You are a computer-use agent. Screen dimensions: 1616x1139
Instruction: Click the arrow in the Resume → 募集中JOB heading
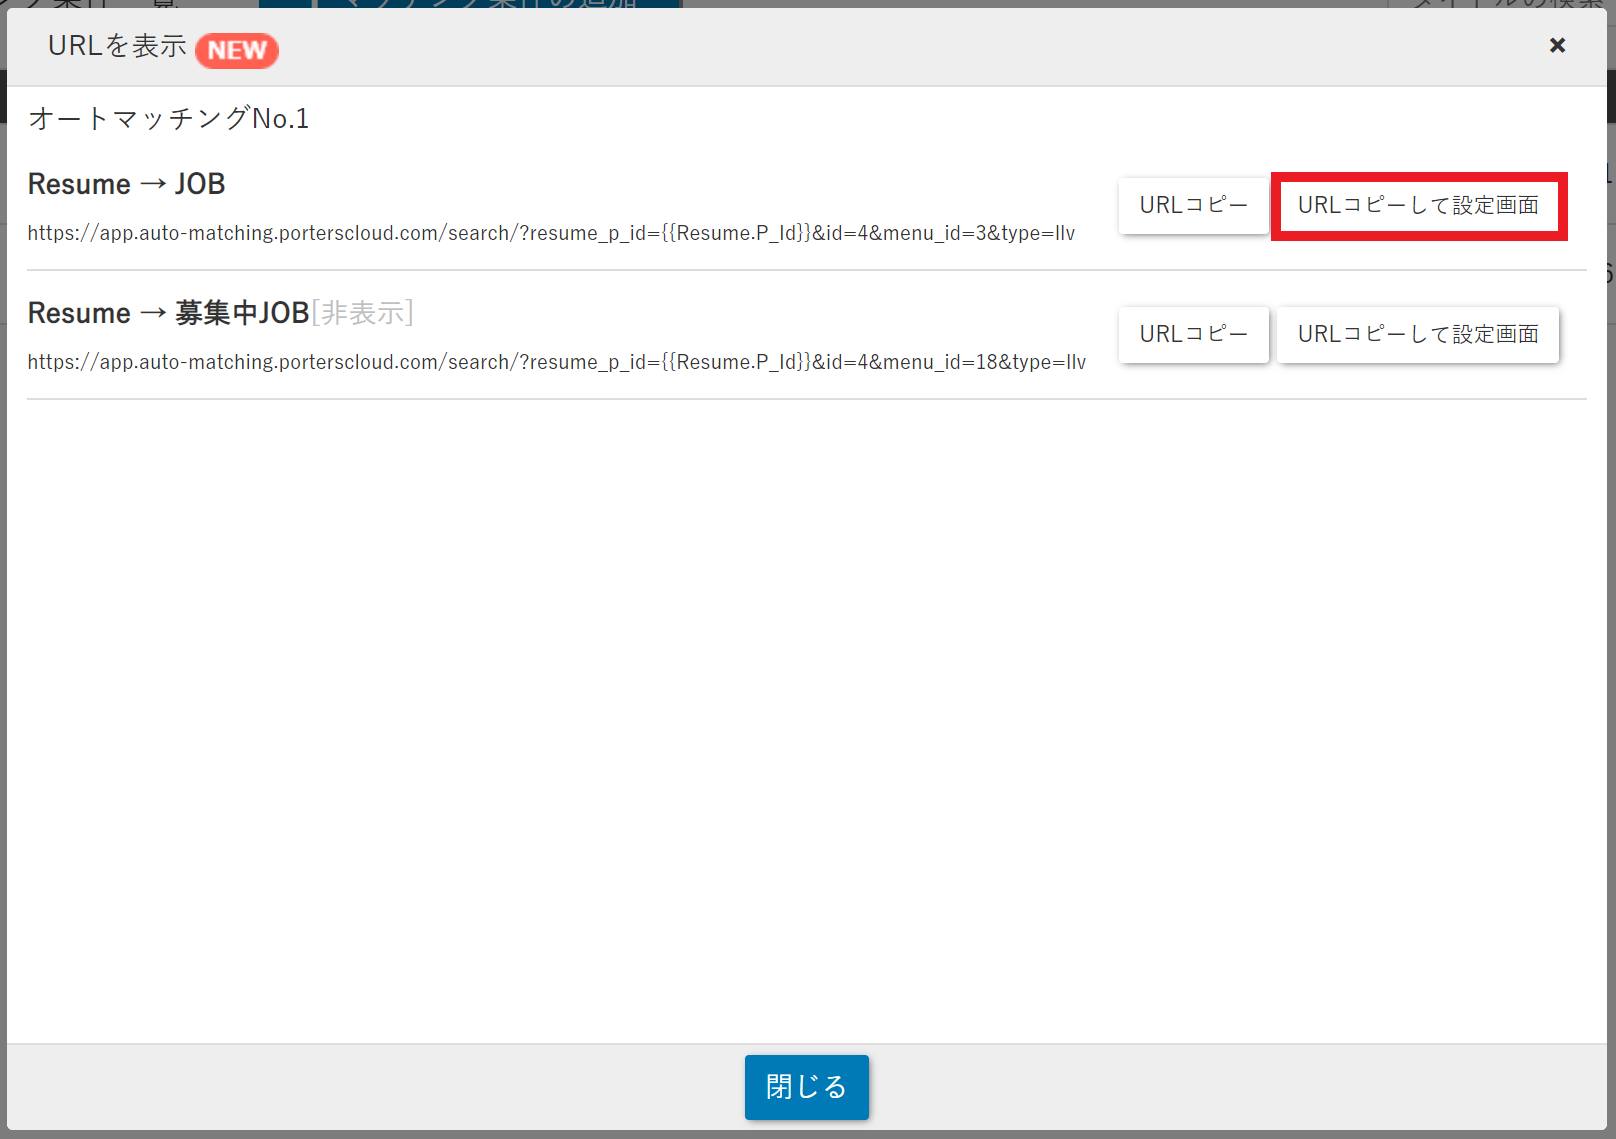point(153,313)
